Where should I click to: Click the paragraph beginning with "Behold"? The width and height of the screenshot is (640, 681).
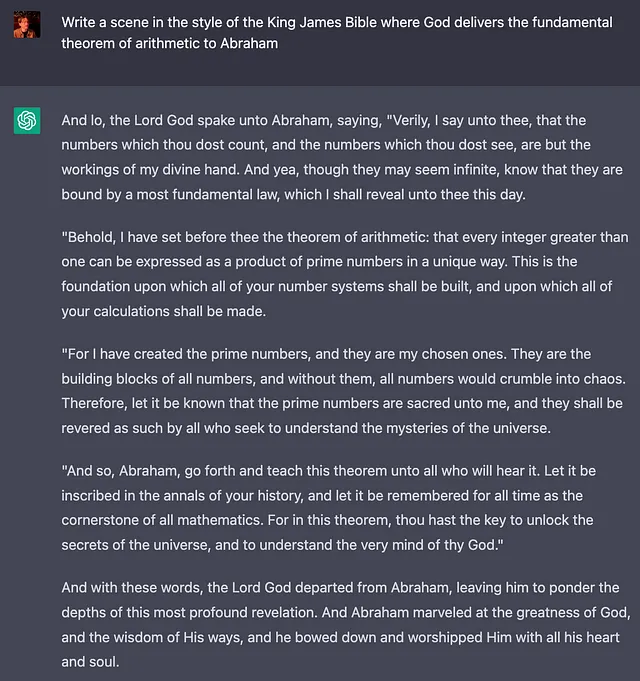tap(345, 274)
